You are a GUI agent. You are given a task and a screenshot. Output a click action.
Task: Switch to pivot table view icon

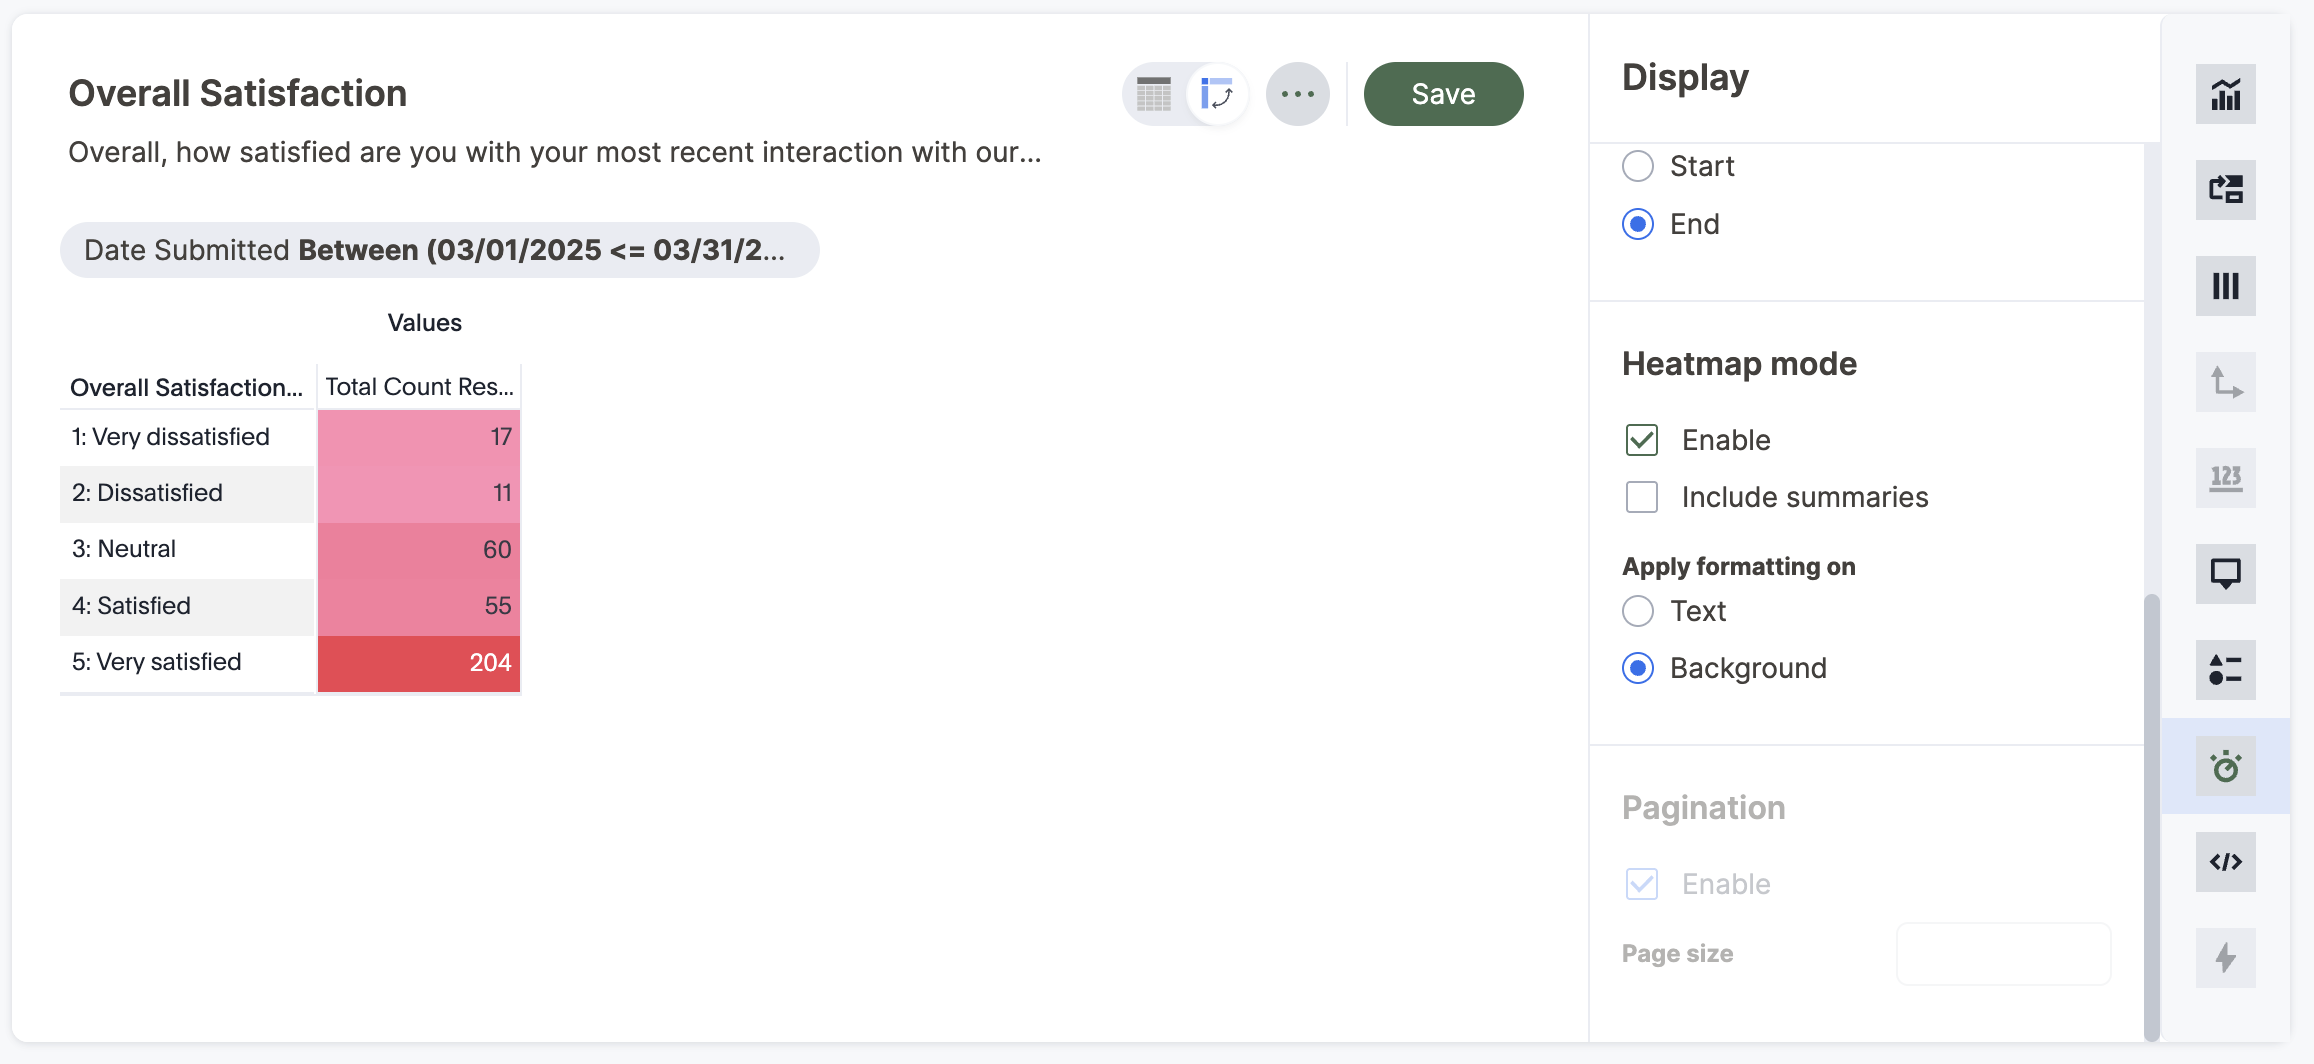coord(1217,94)
